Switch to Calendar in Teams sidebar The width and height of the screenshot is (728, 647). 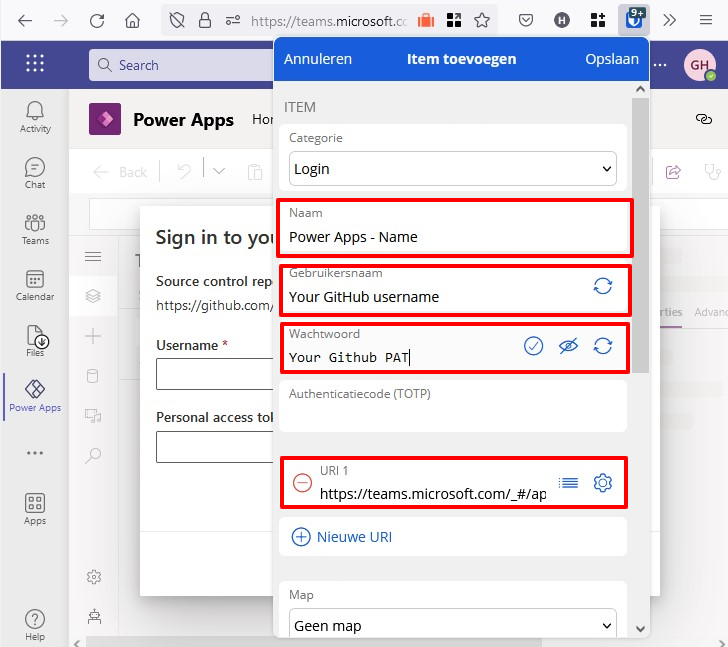click(35, 285)
